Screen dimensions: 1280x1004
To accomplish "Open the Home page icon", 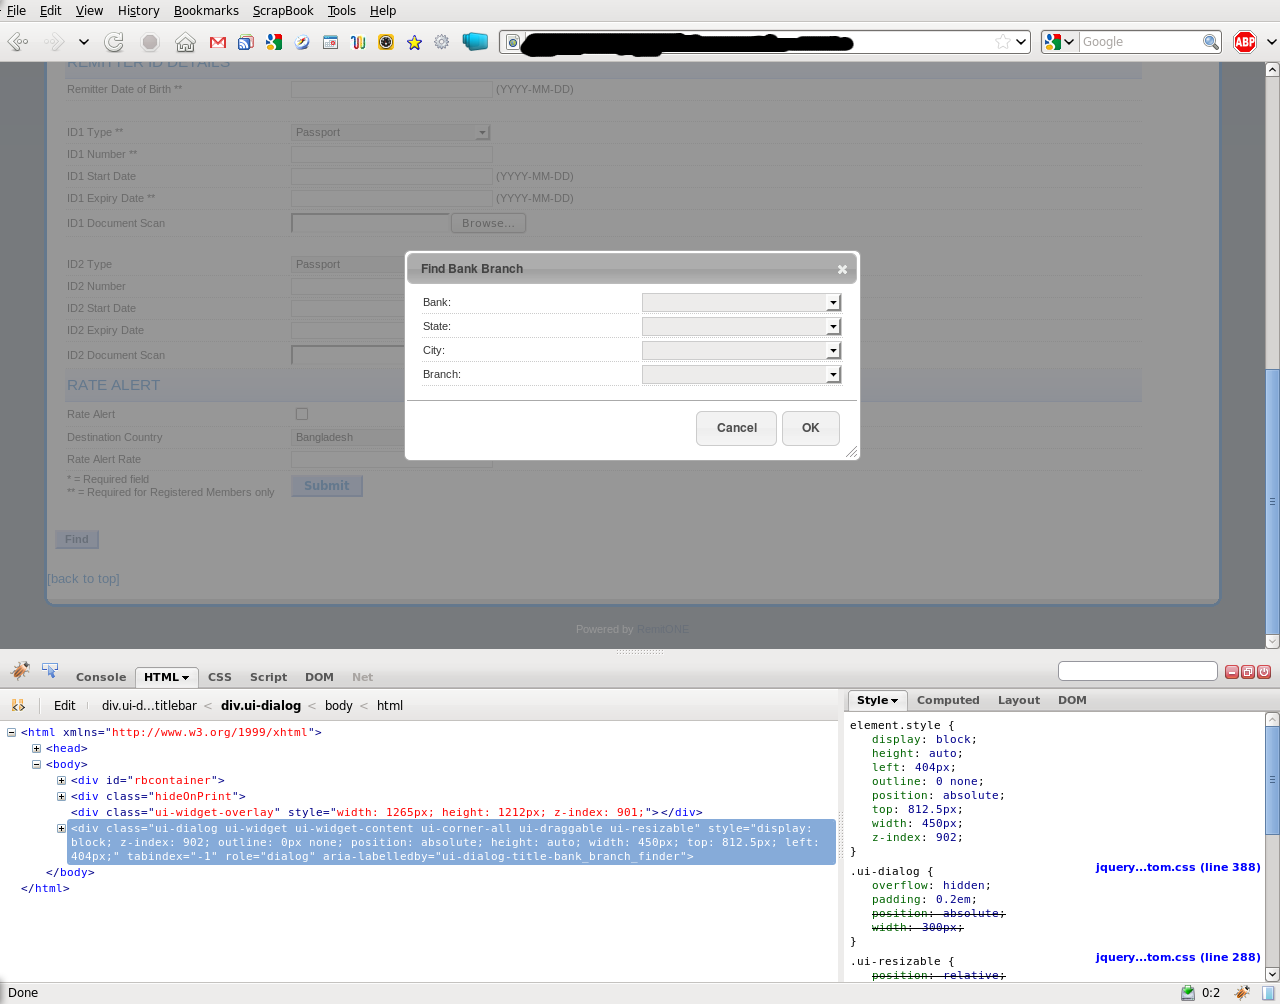I will click(x=185, y=42).
